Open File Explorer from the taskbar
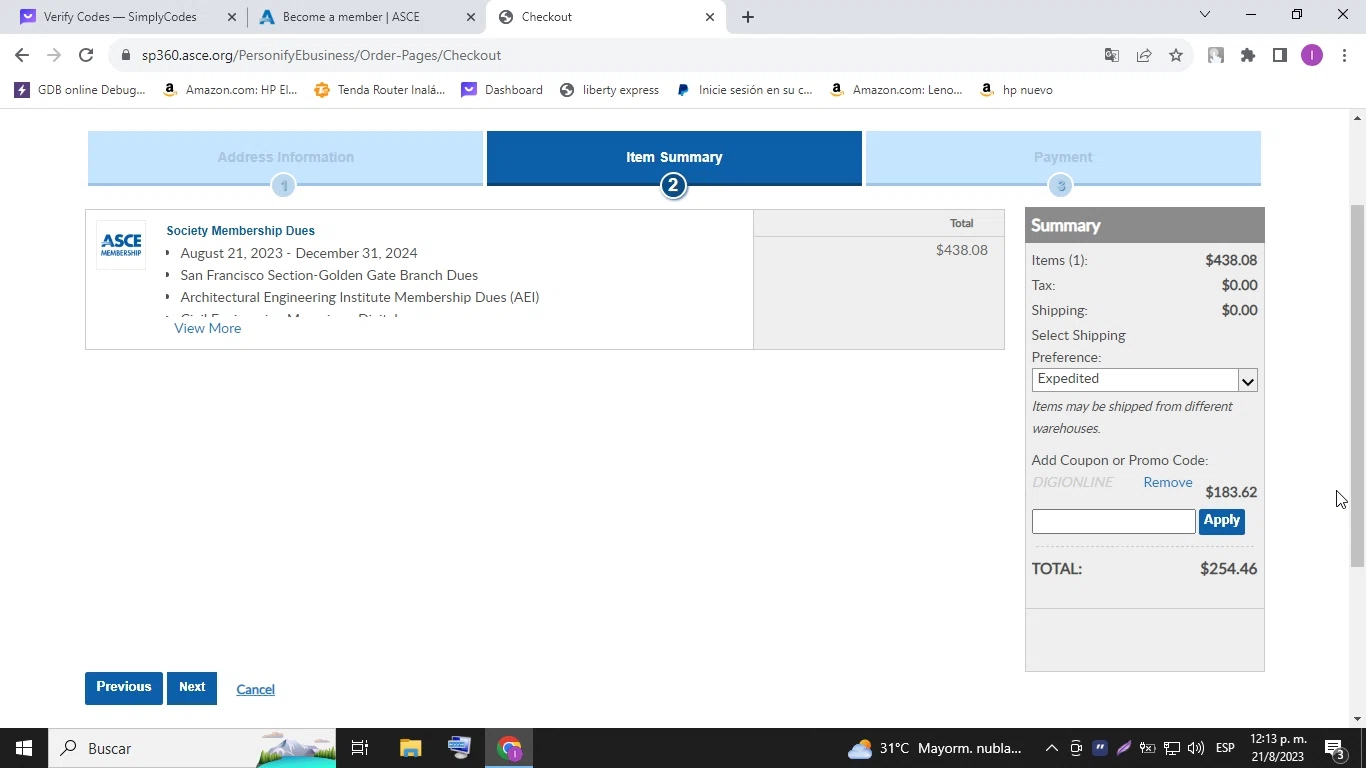1366x768 pixels. pos(410,748)
